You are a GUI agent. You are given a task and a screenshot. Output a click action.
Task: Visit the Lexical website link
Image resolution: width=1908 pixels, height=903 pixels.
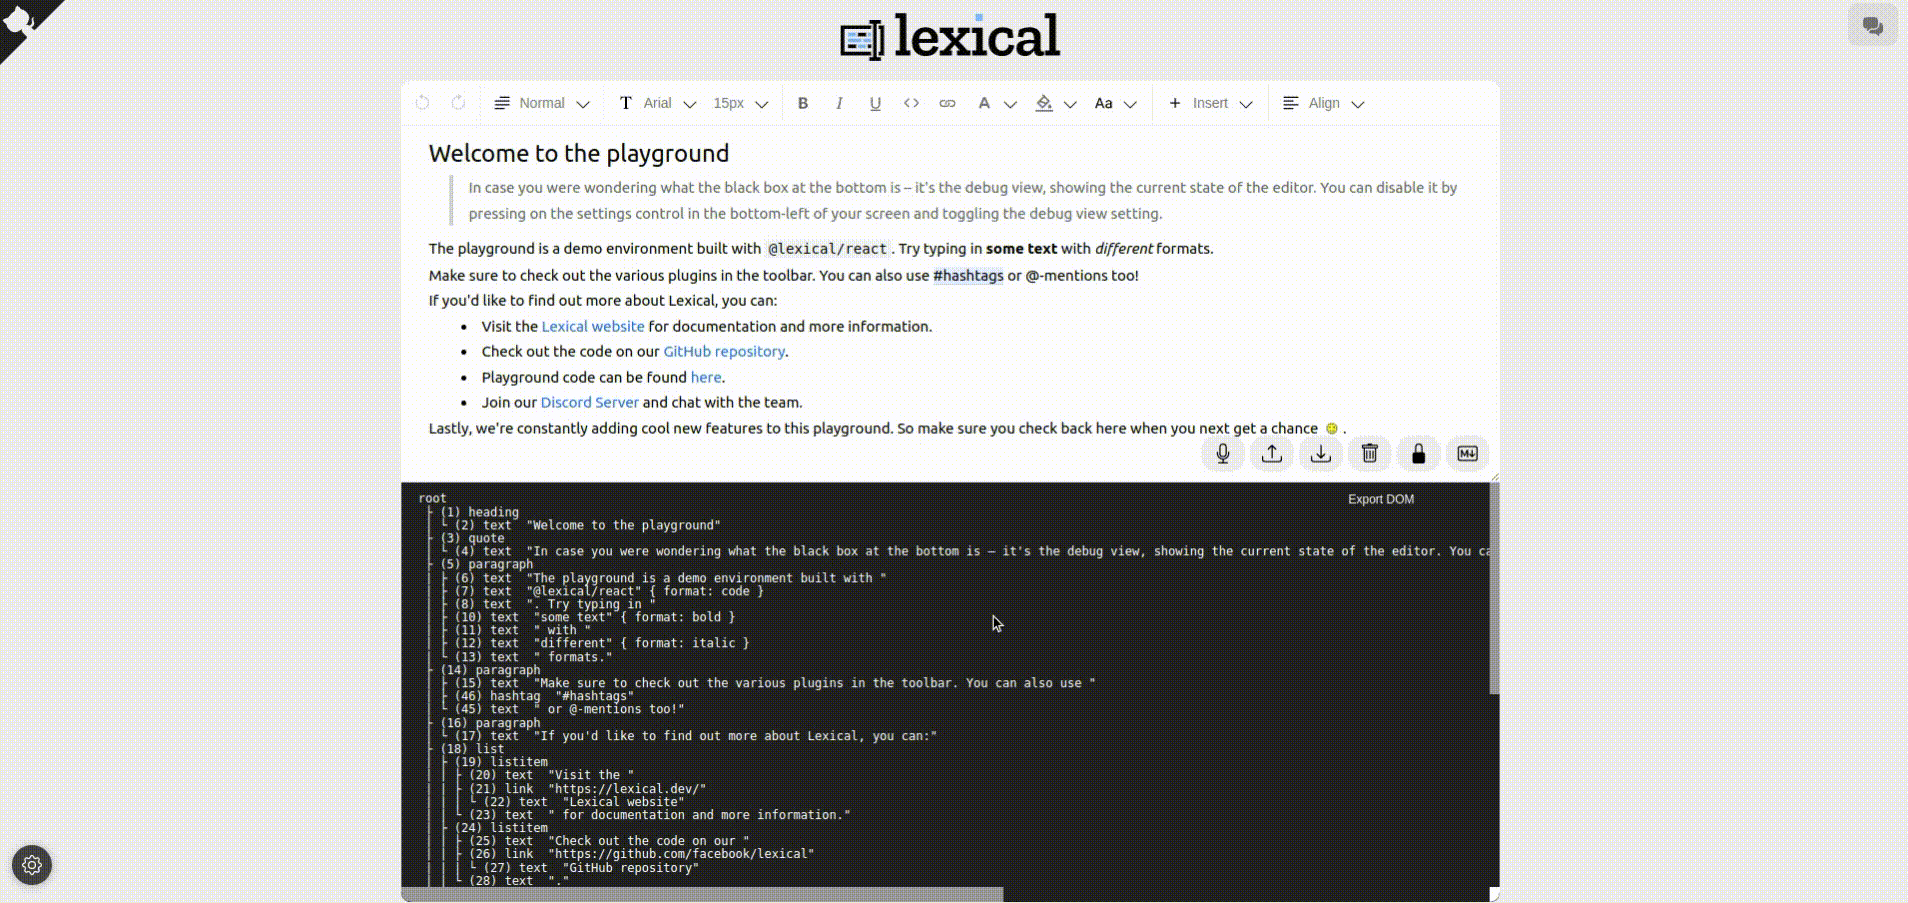(x=592, y=326)
